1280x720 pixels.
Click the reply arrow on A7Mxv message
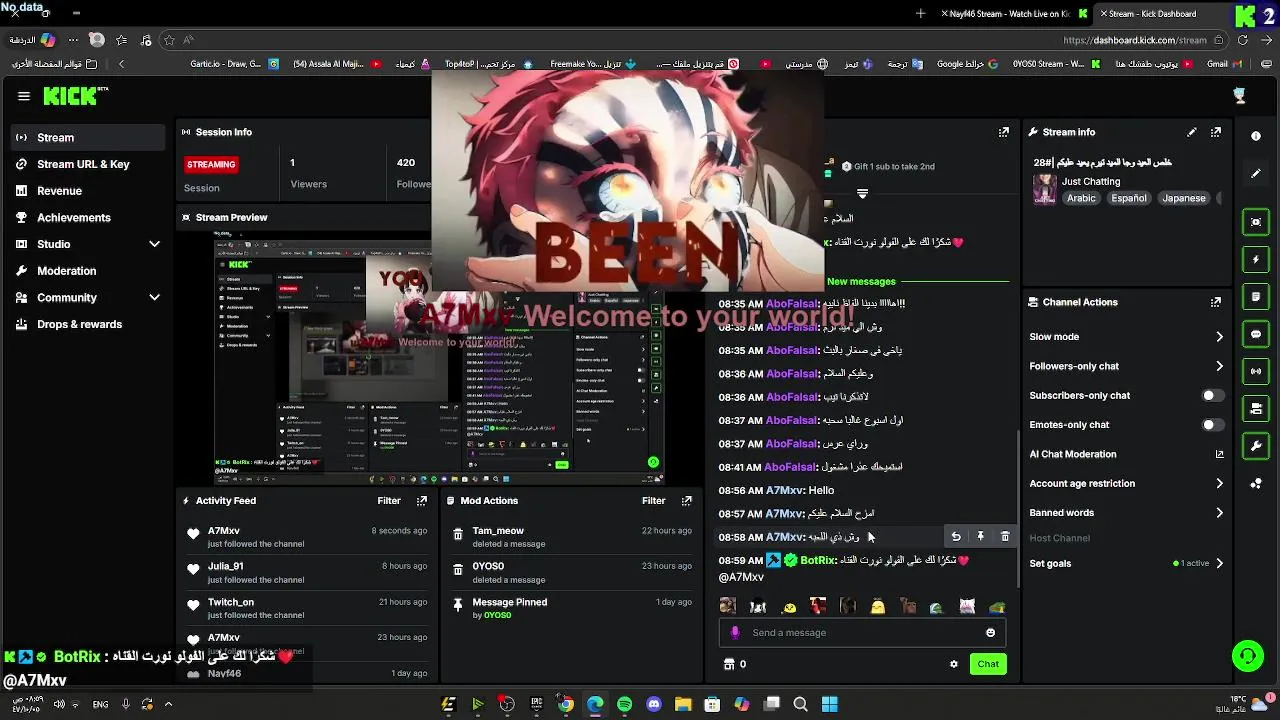956,537
